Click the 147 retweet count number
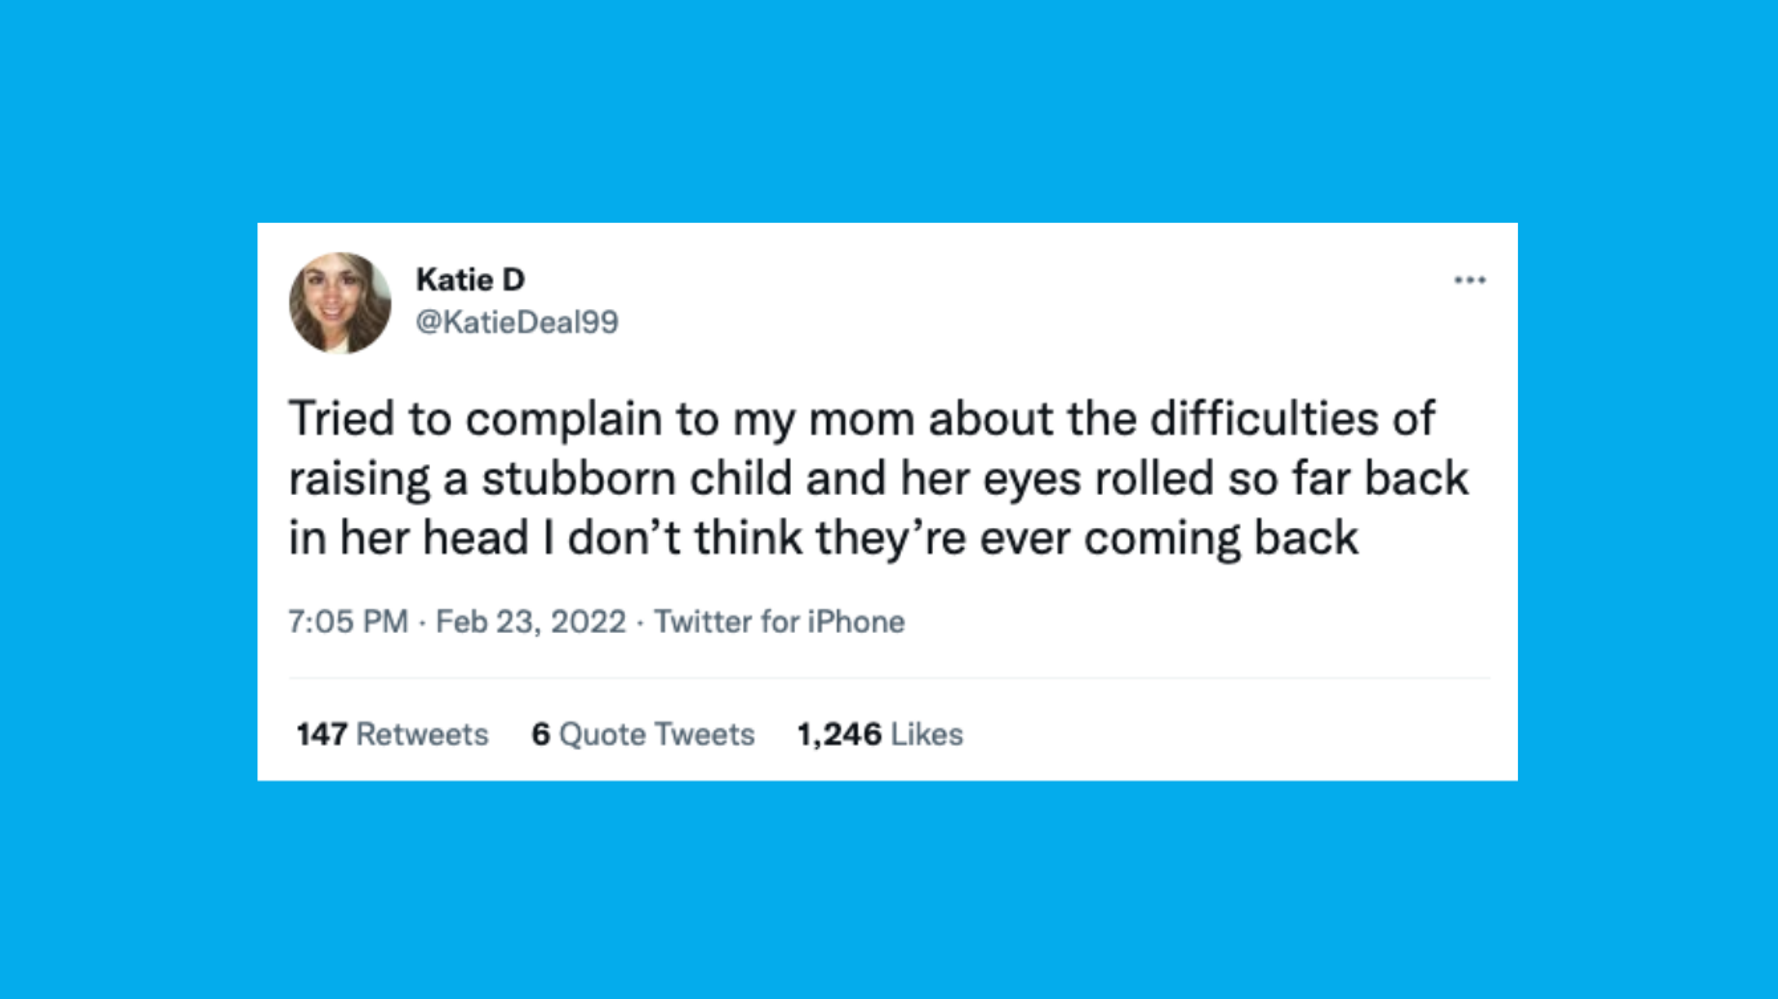The height and width of the screenshot is (999, 1778). pyautogui.click(x=321, y=735)
